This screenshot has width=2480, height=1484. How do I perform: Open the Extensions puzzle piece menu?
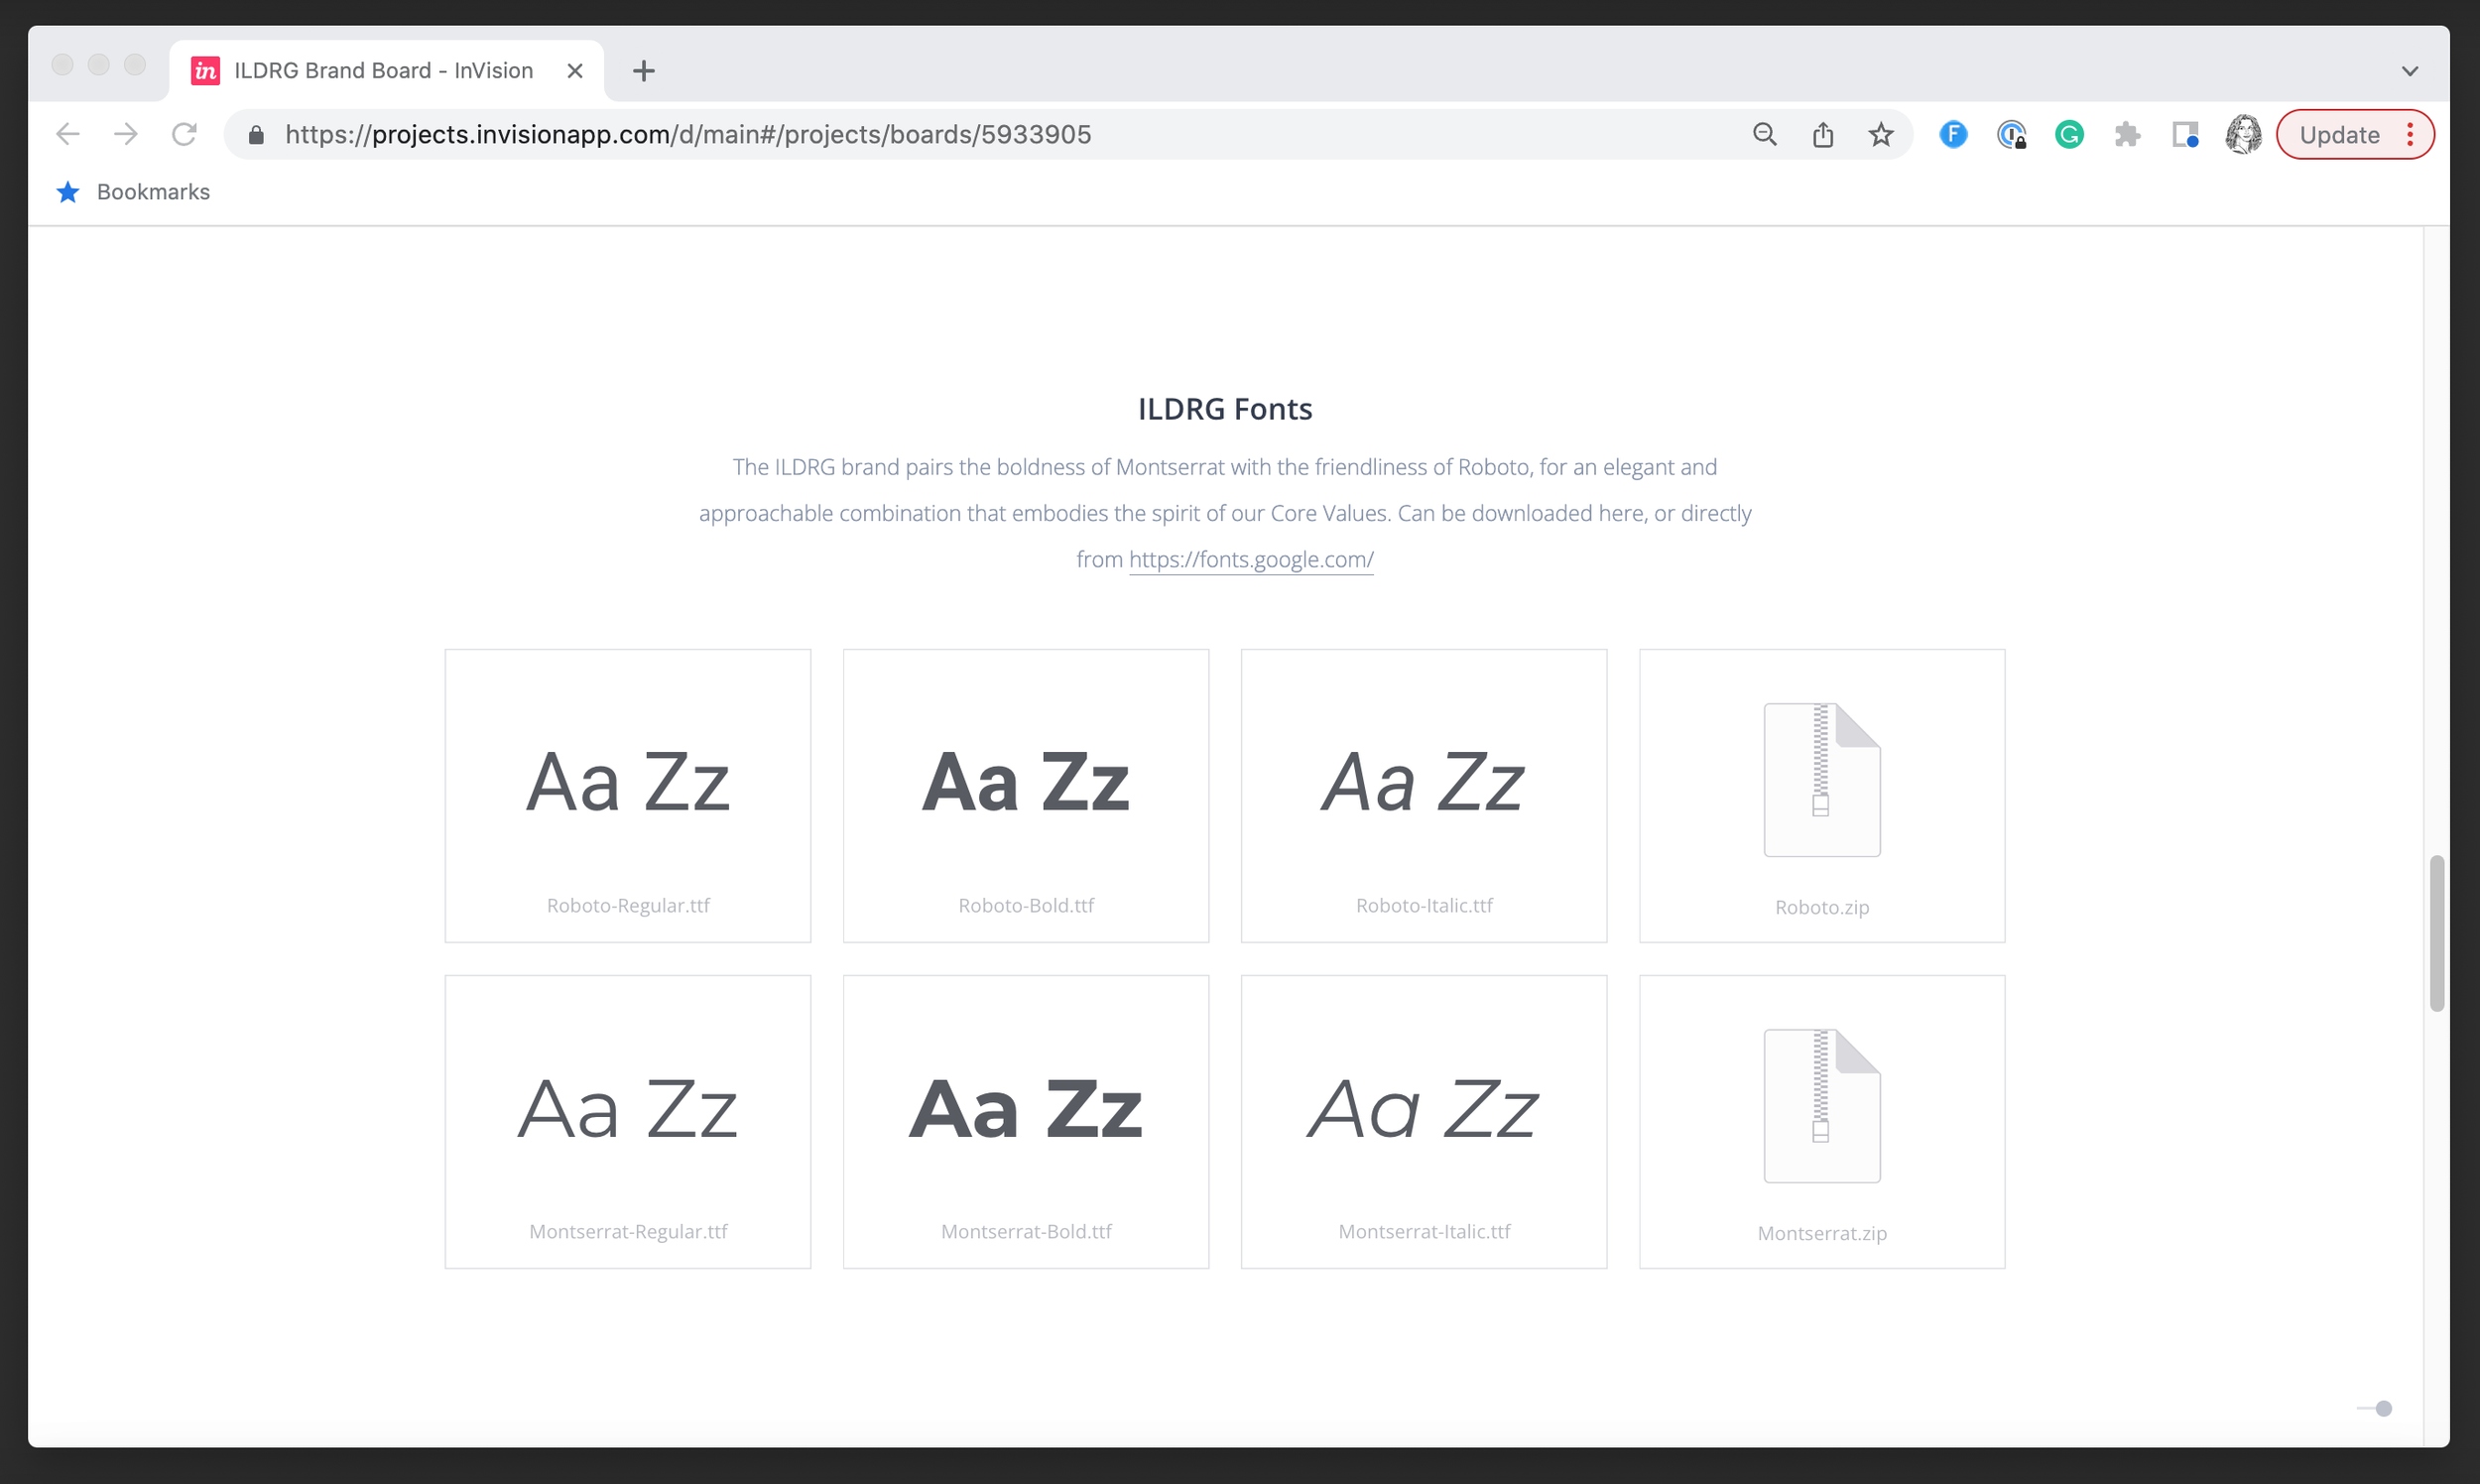click(2127, 135)
